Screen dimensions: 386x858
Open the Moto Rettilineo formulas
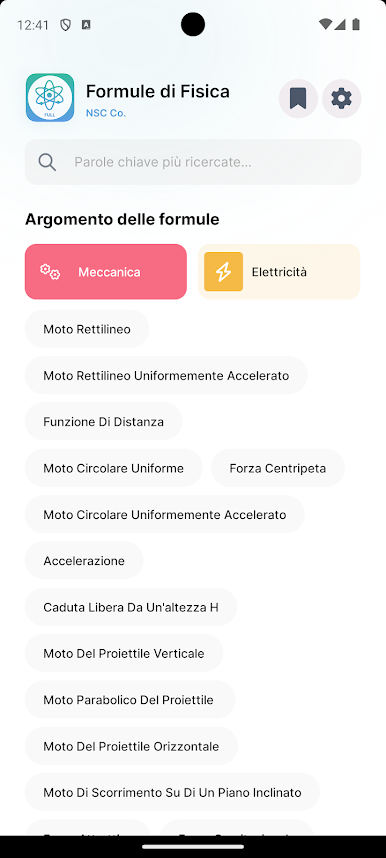pos(87,329)
